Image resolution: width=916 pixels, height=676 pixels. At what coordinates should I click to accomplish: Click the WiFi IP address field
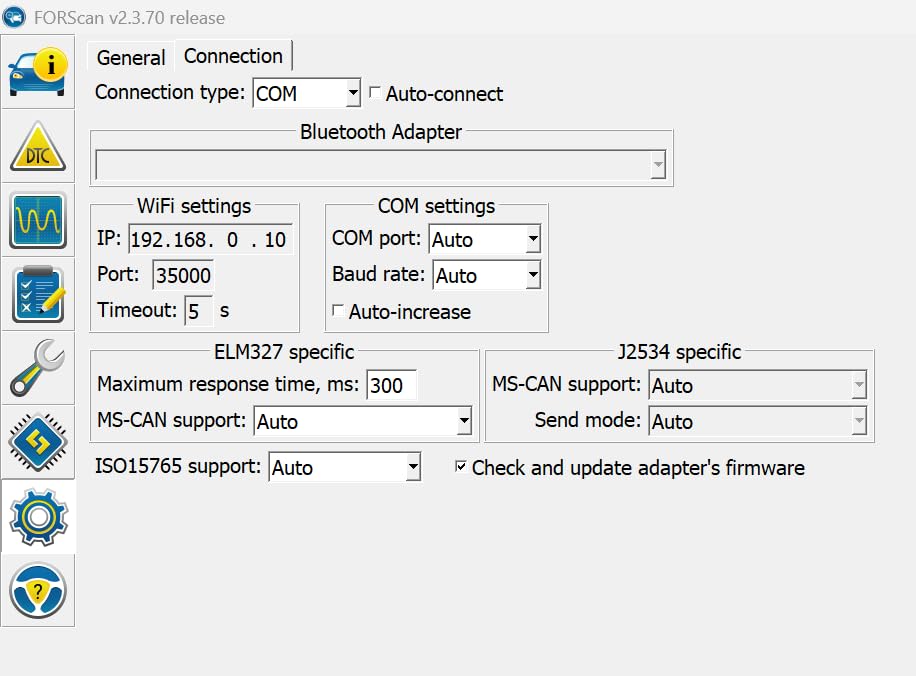pyautogui.click(x=210, y=239)
